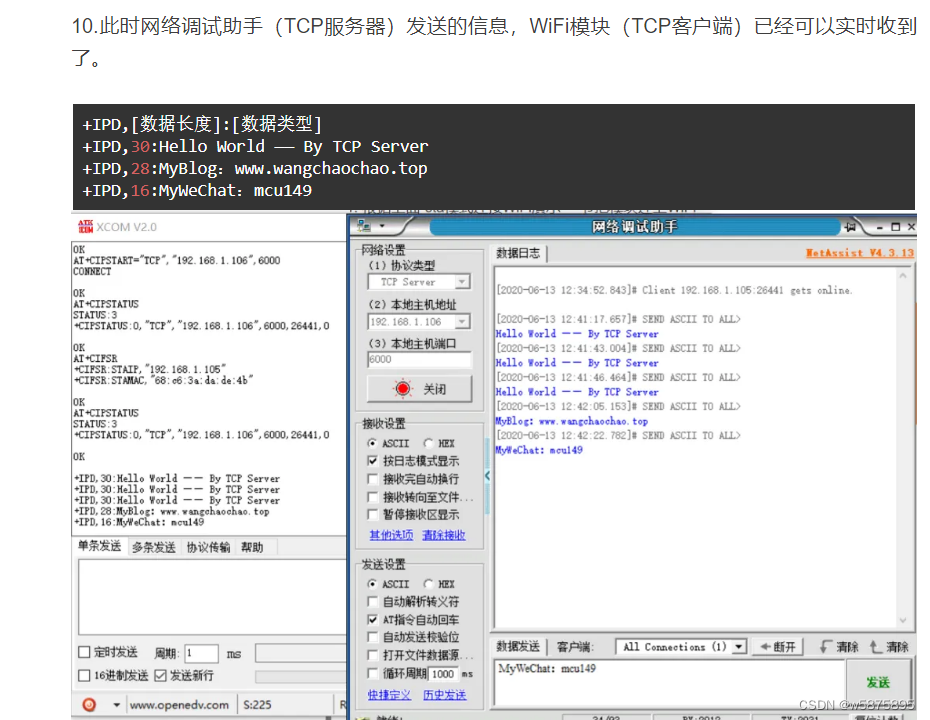Open the All Connections (1) client dropdown
Image resolution: width=930 pixels, height=720 pixels.
point(738,646)
